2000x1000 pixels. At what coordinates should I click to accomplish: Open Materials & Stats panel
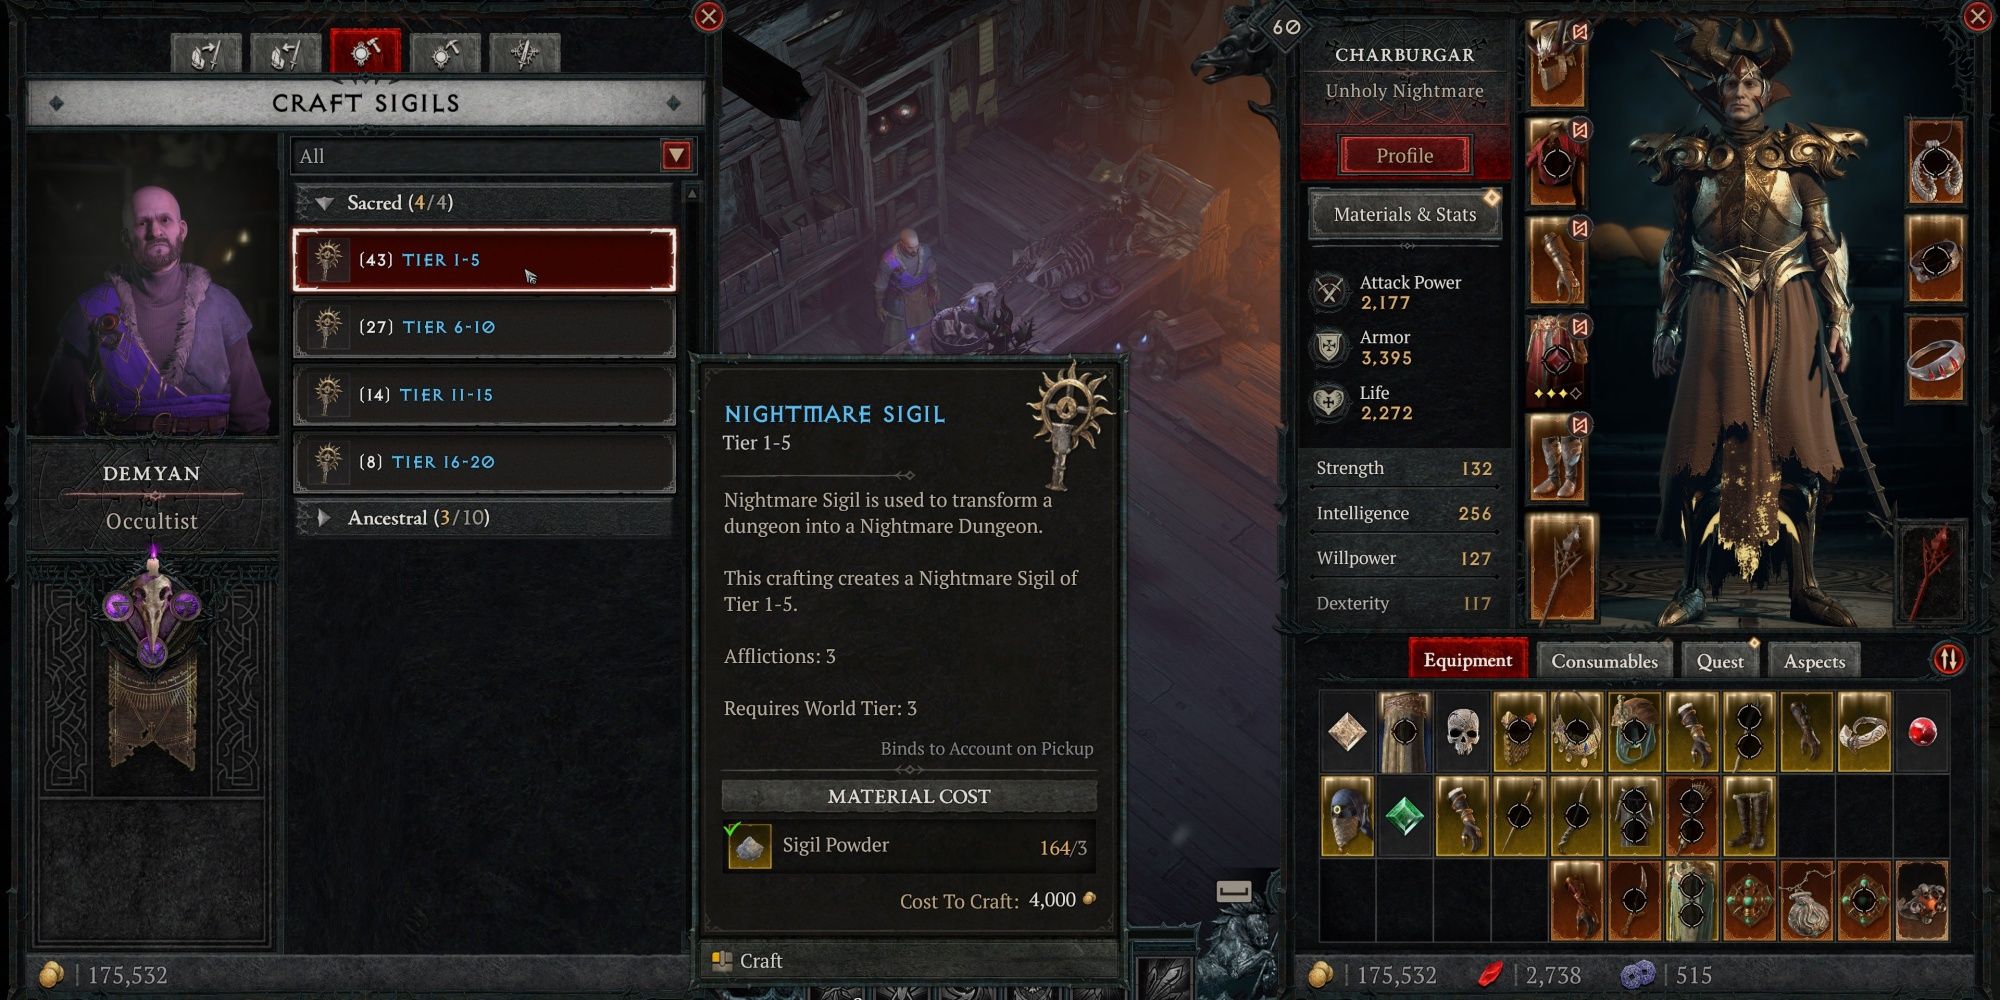pyautogui.click(x=1404, y=214)
